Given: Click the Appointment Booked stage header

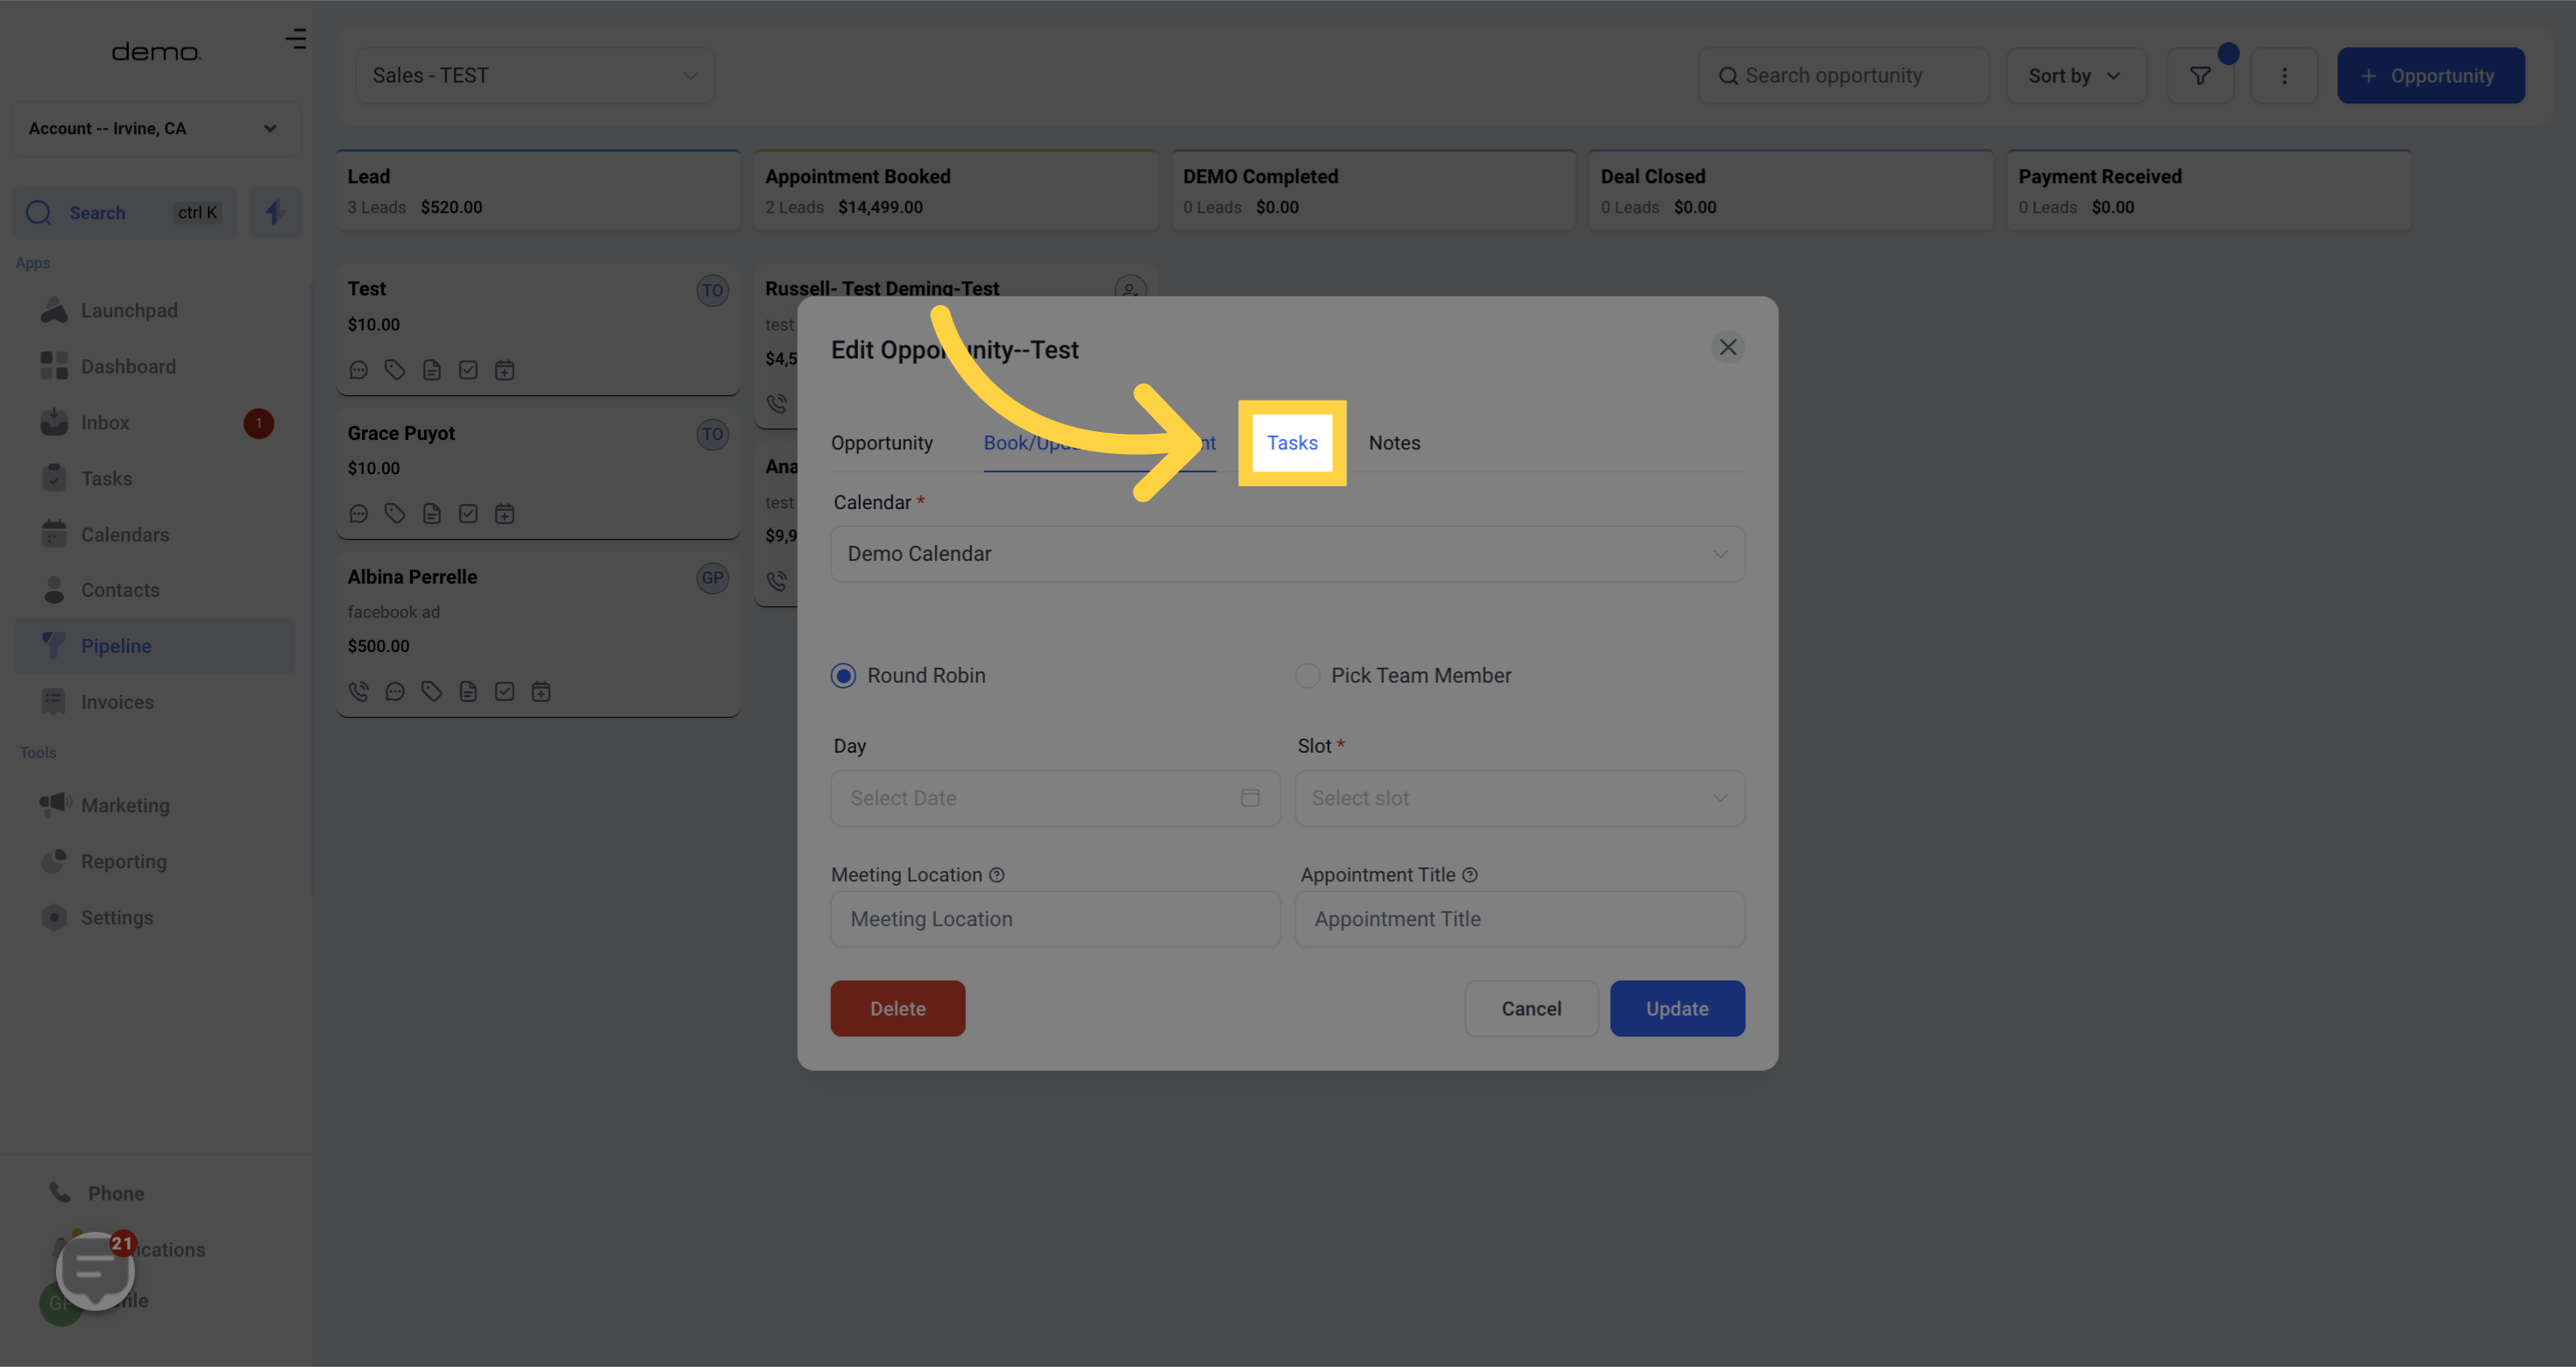Looking at the screenshot, I should point(956,191).
